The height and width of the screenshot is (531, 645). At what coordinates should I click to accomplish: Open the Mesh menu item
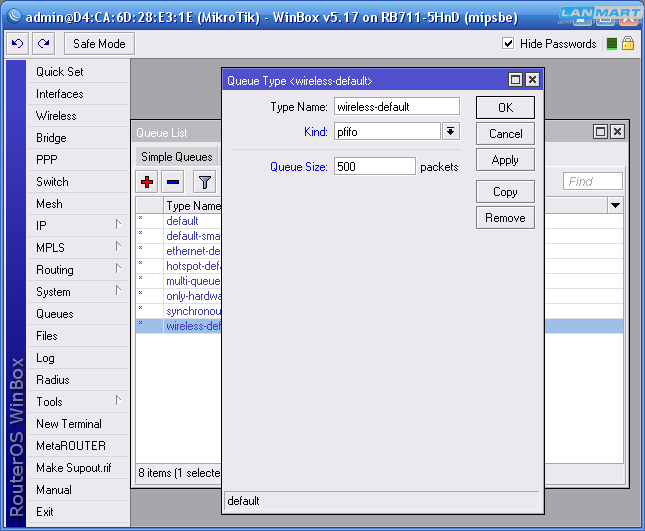tap(78, 204)
